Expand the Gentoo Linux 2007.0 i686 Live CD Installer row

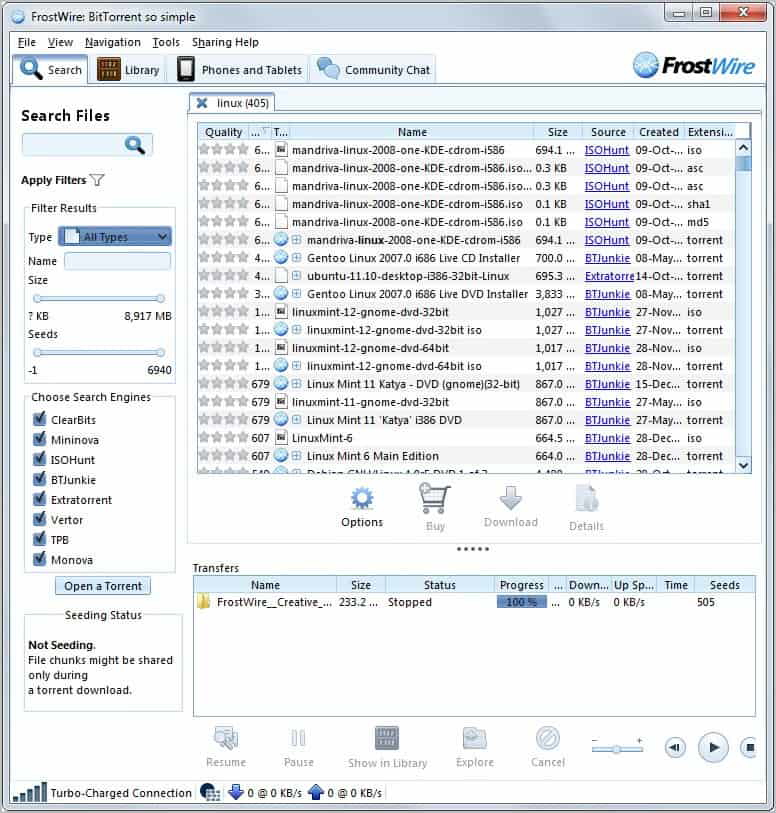coord(297,258)
